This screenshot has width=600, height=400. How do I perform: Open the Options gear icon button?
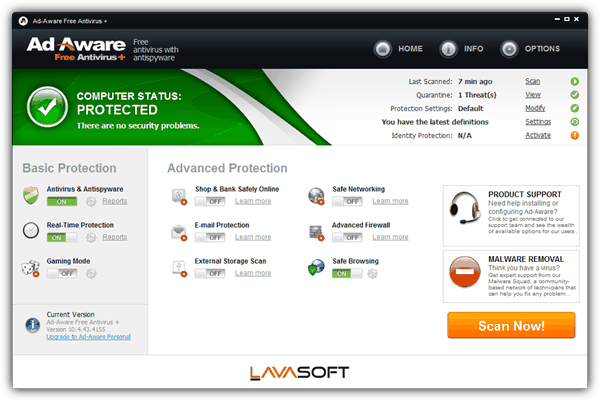pyautogui.click(x=509, y=49)
